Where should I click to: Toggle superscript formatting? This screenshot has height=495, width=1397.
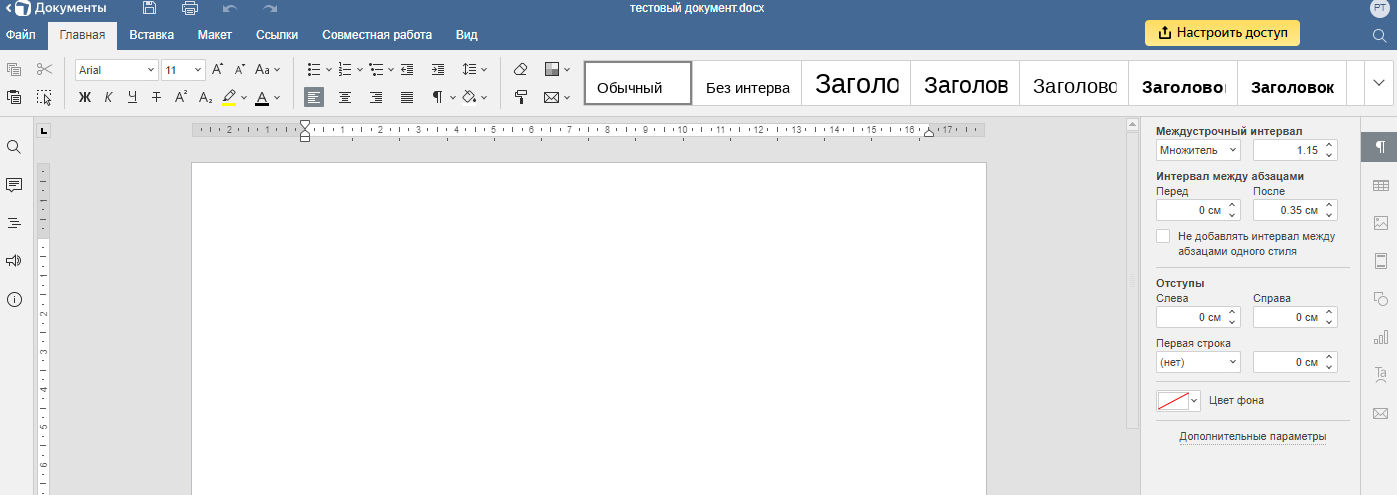[x=181, y=97]
